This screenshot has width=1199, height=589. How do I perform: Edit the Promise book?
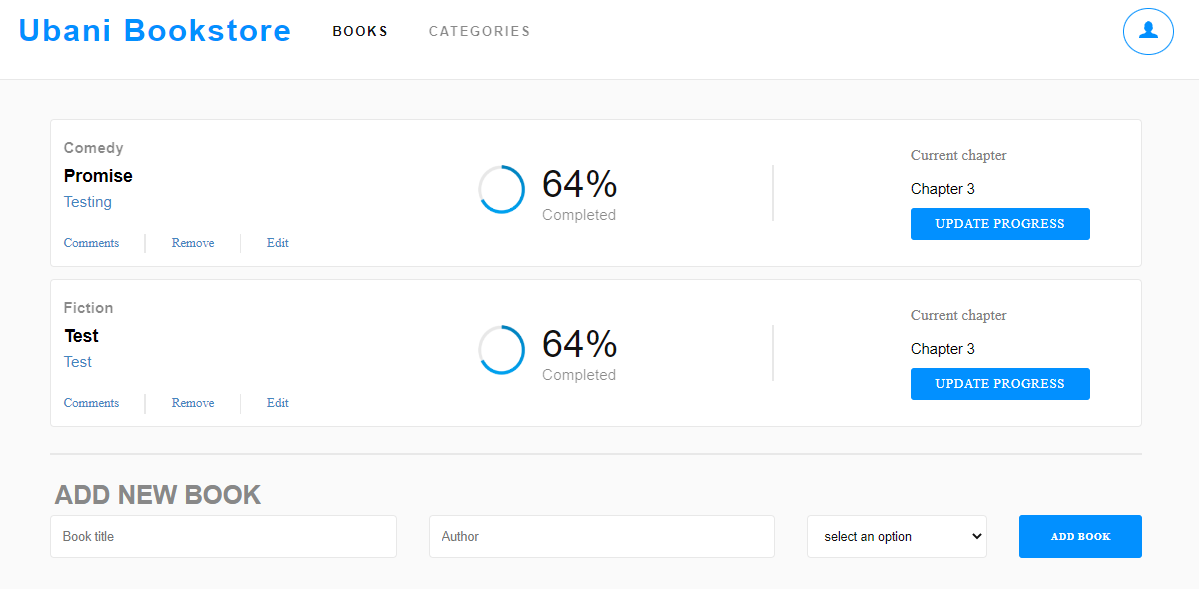click(277, 242)
